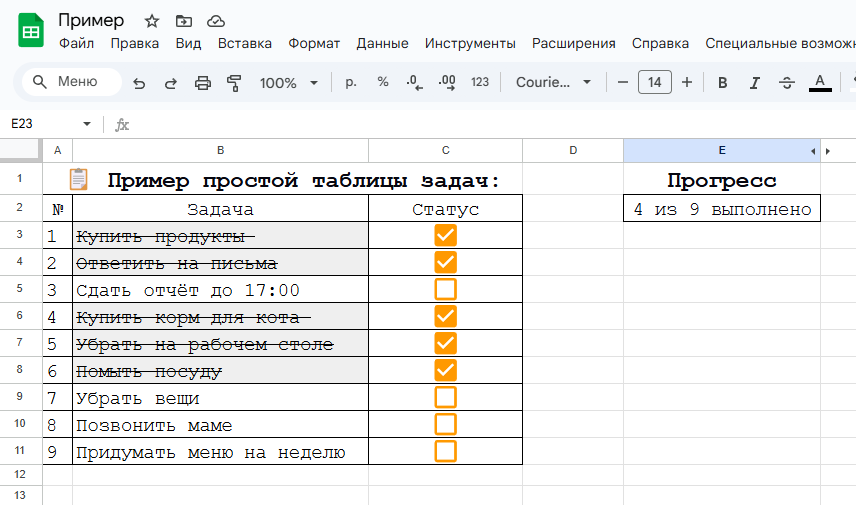Open the Формат menu
This screenshot has width=856, height=505.
(x=314, y=43)
